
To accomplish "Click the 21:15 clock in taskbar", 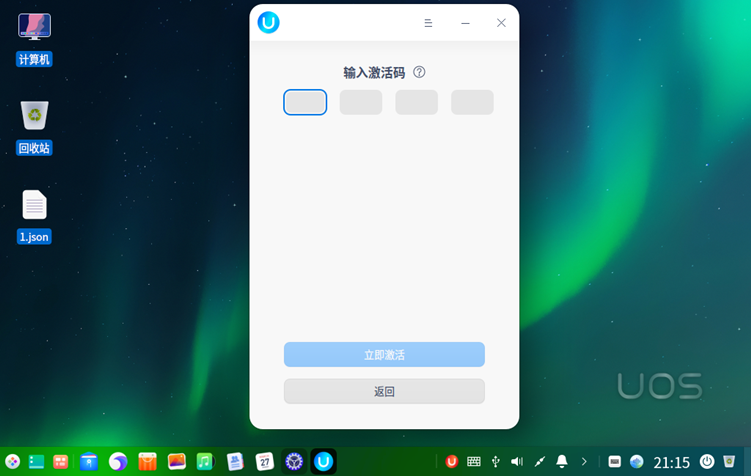I will (671, 462).
